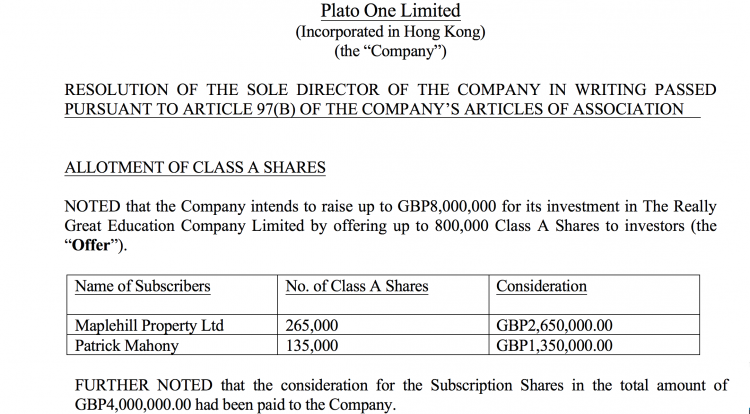The width and height of the screenshot is (750, 414).
Task: Click the '135,000' shares cell
Action: 312,346
